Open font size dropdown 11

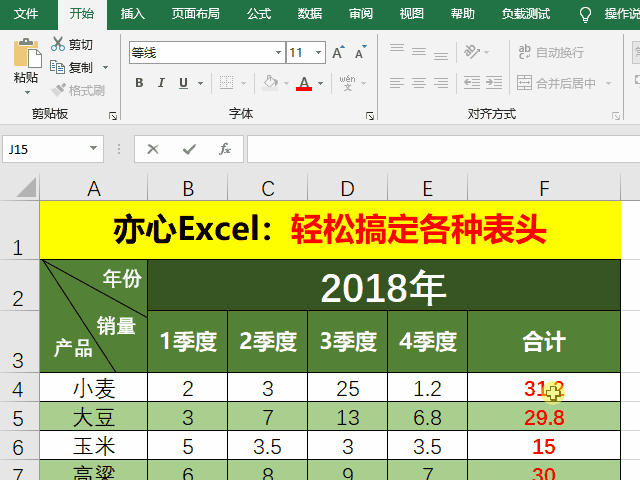click(318, 52)
